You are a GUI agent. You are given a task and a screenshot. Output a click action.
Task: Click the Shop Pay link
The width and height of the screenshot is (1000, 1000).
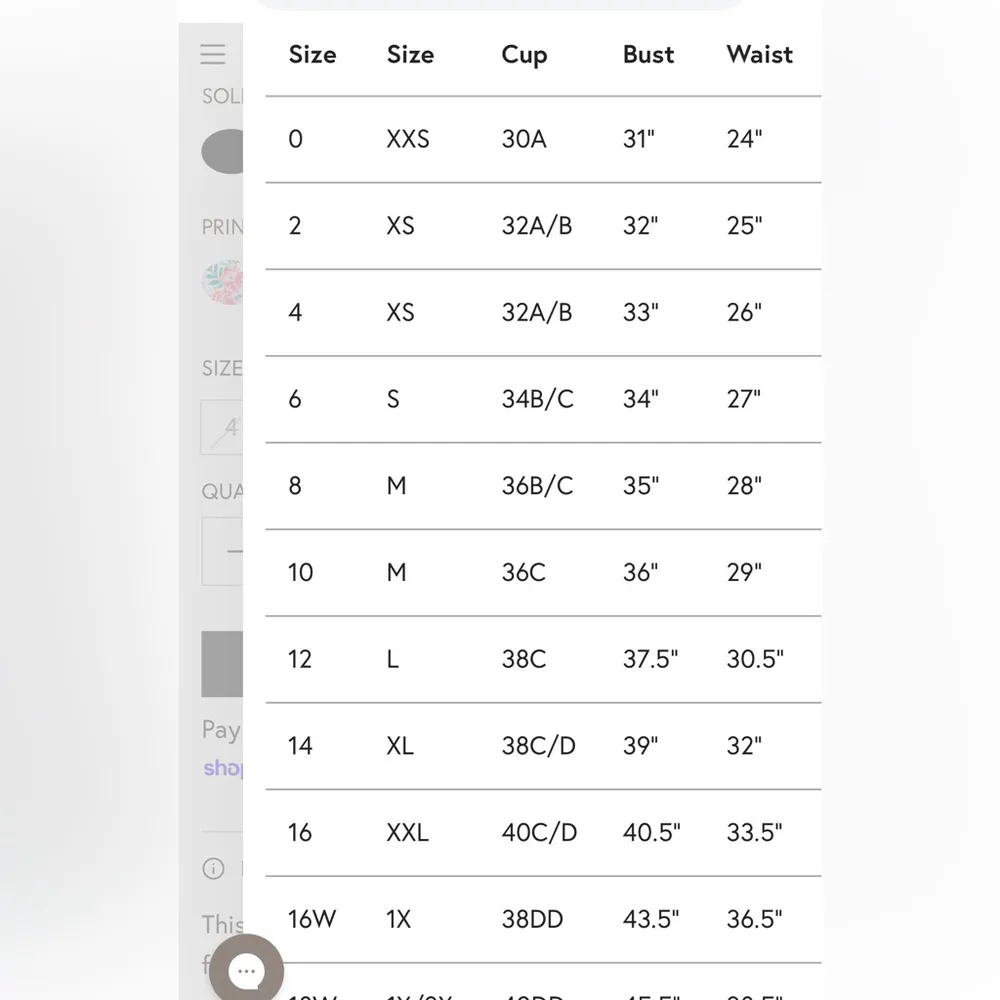[x=222, y=768]
